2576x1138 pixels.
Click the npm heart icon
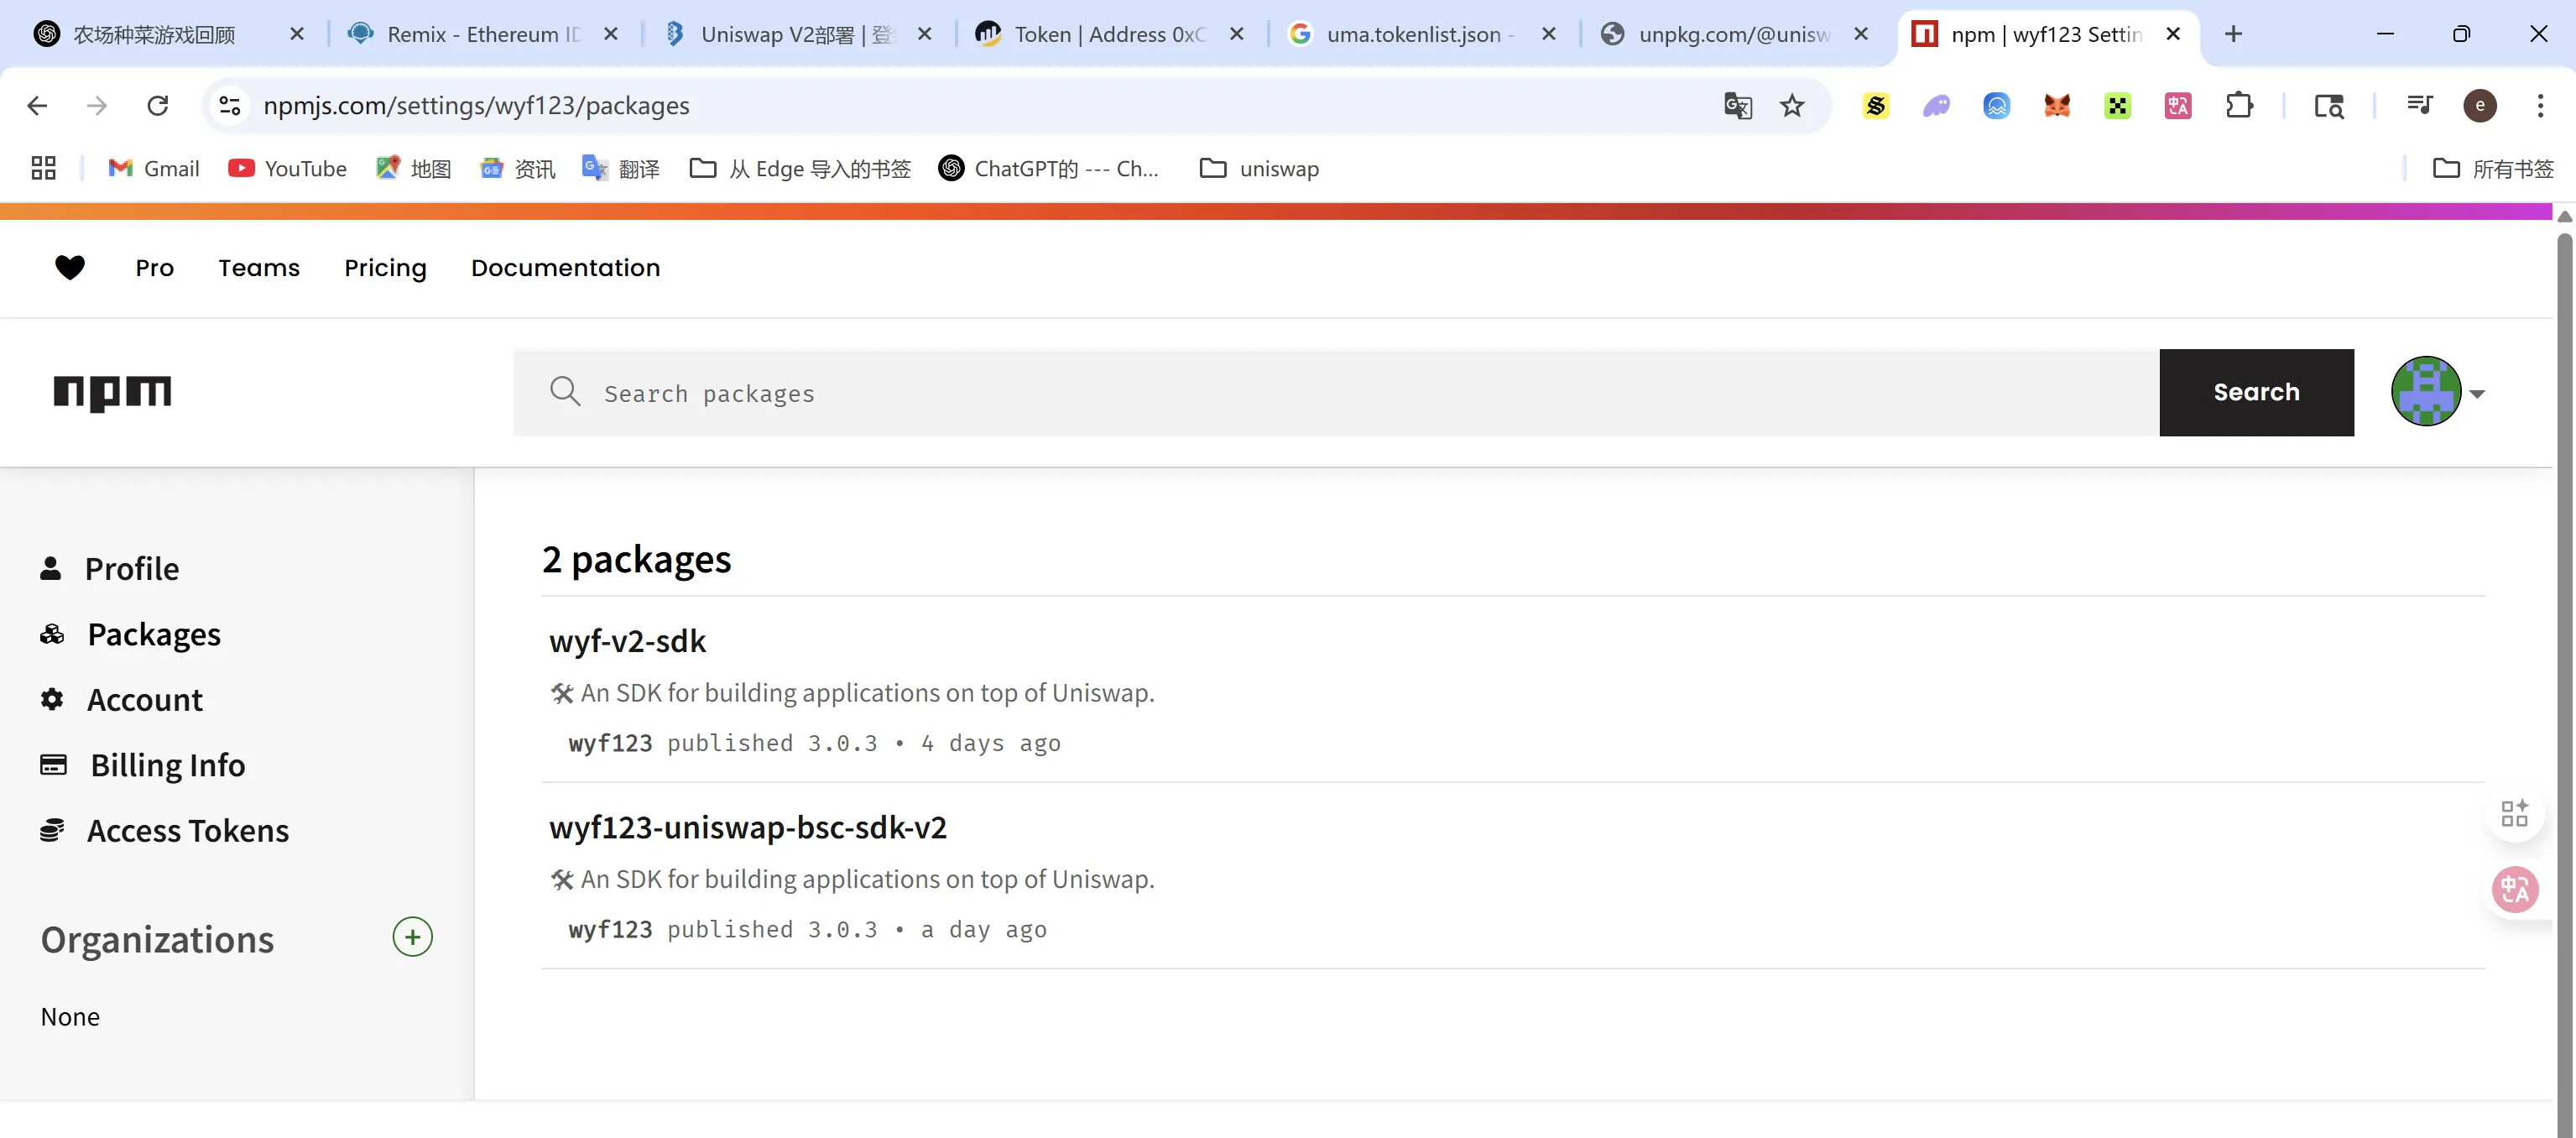coord(69,267)
